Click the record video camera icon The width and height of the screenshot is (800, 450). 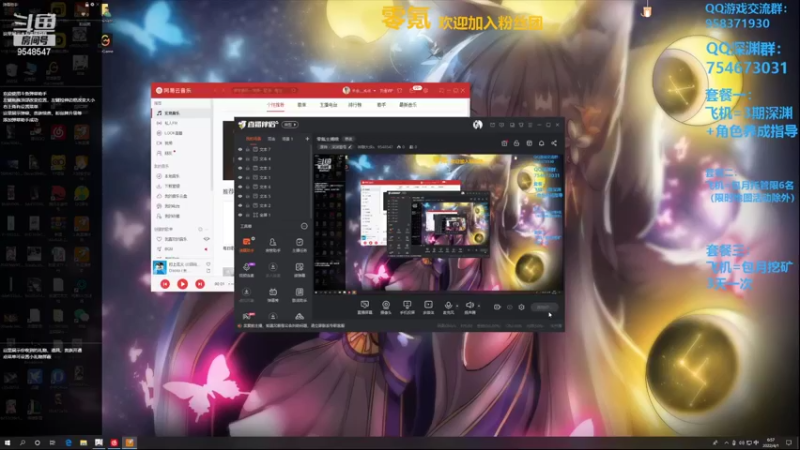coord(497,307)
